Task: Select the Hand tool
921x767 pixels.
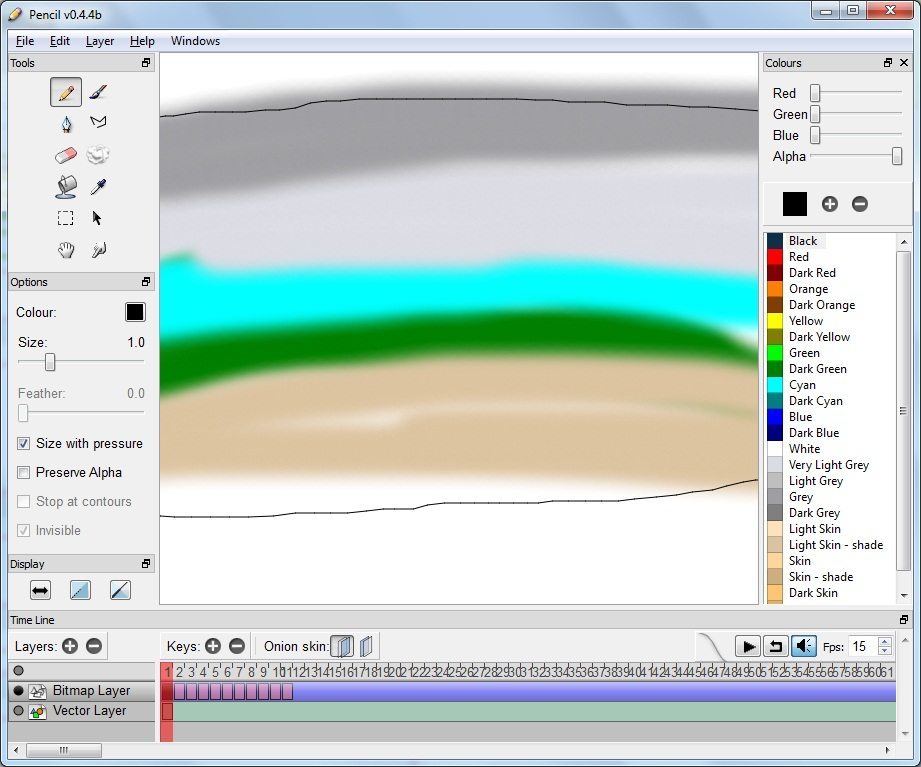Action: click(x=66, y=250)
